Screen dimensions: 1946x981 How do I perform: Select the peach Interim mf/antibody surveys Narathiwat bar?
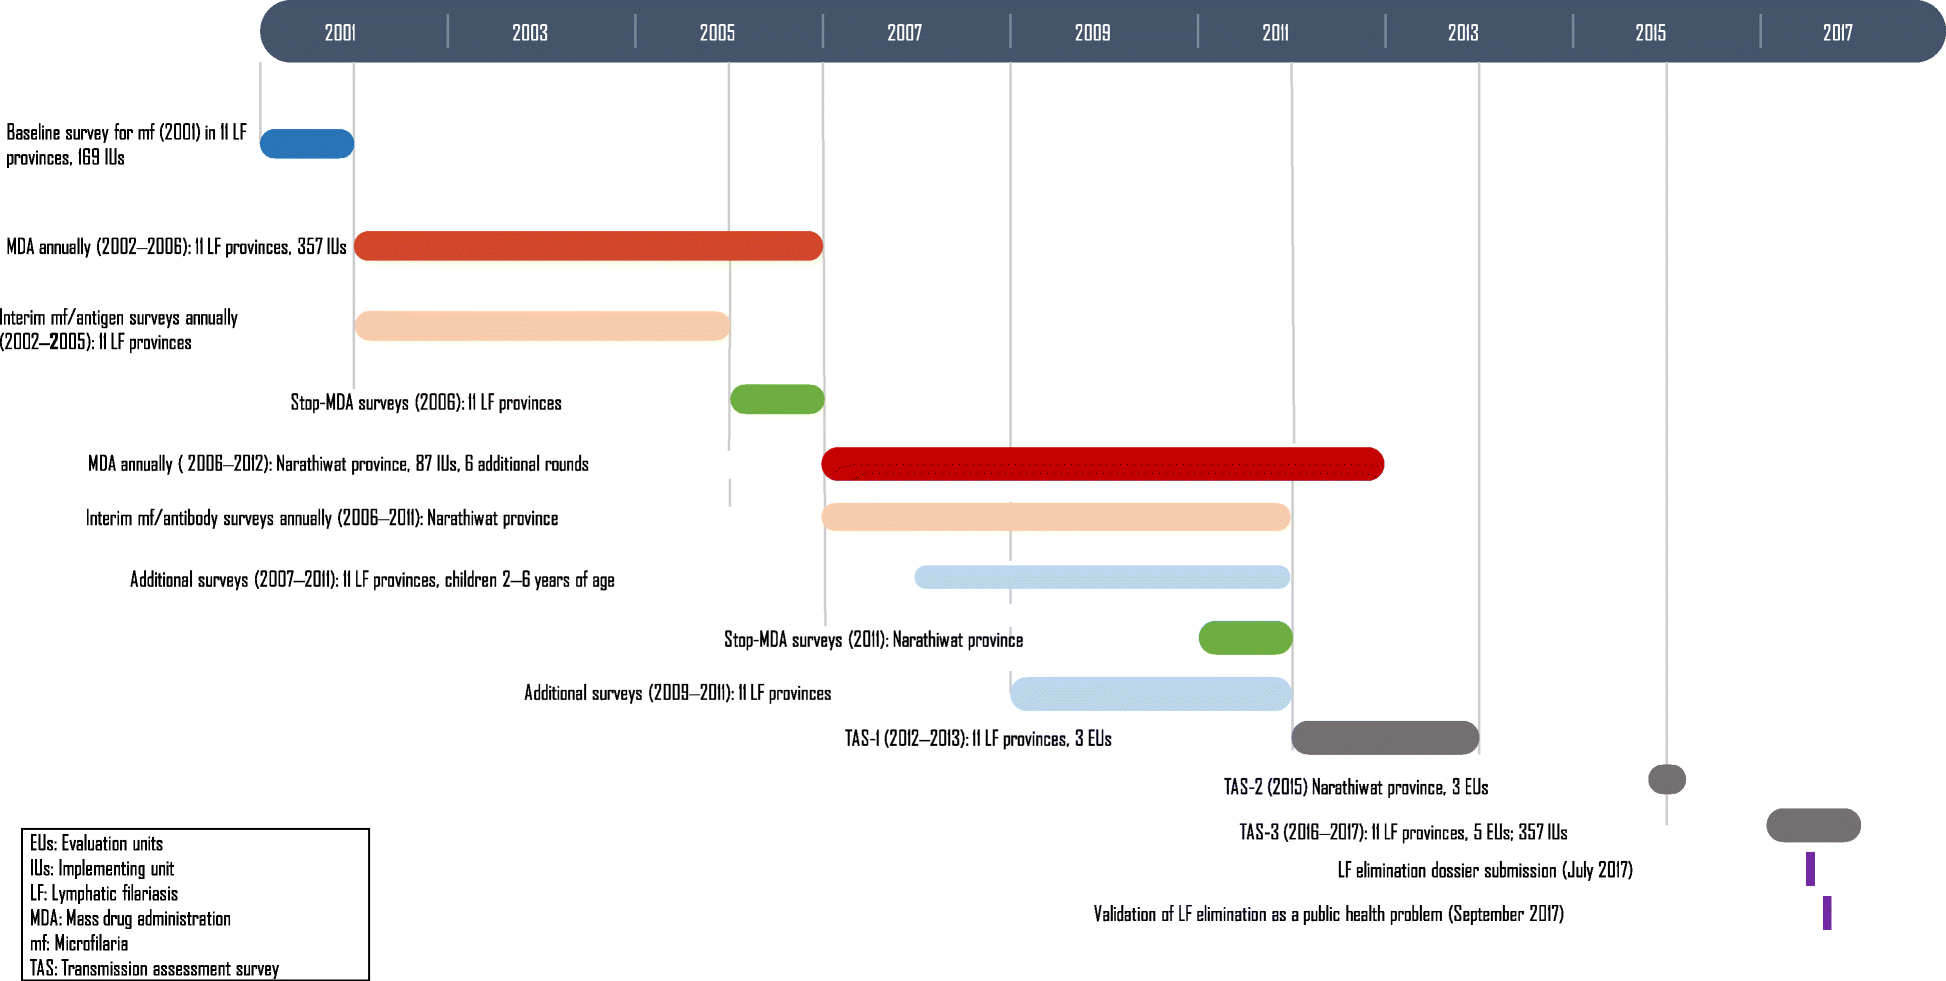pyautogui.click(x=1056, y=517)
